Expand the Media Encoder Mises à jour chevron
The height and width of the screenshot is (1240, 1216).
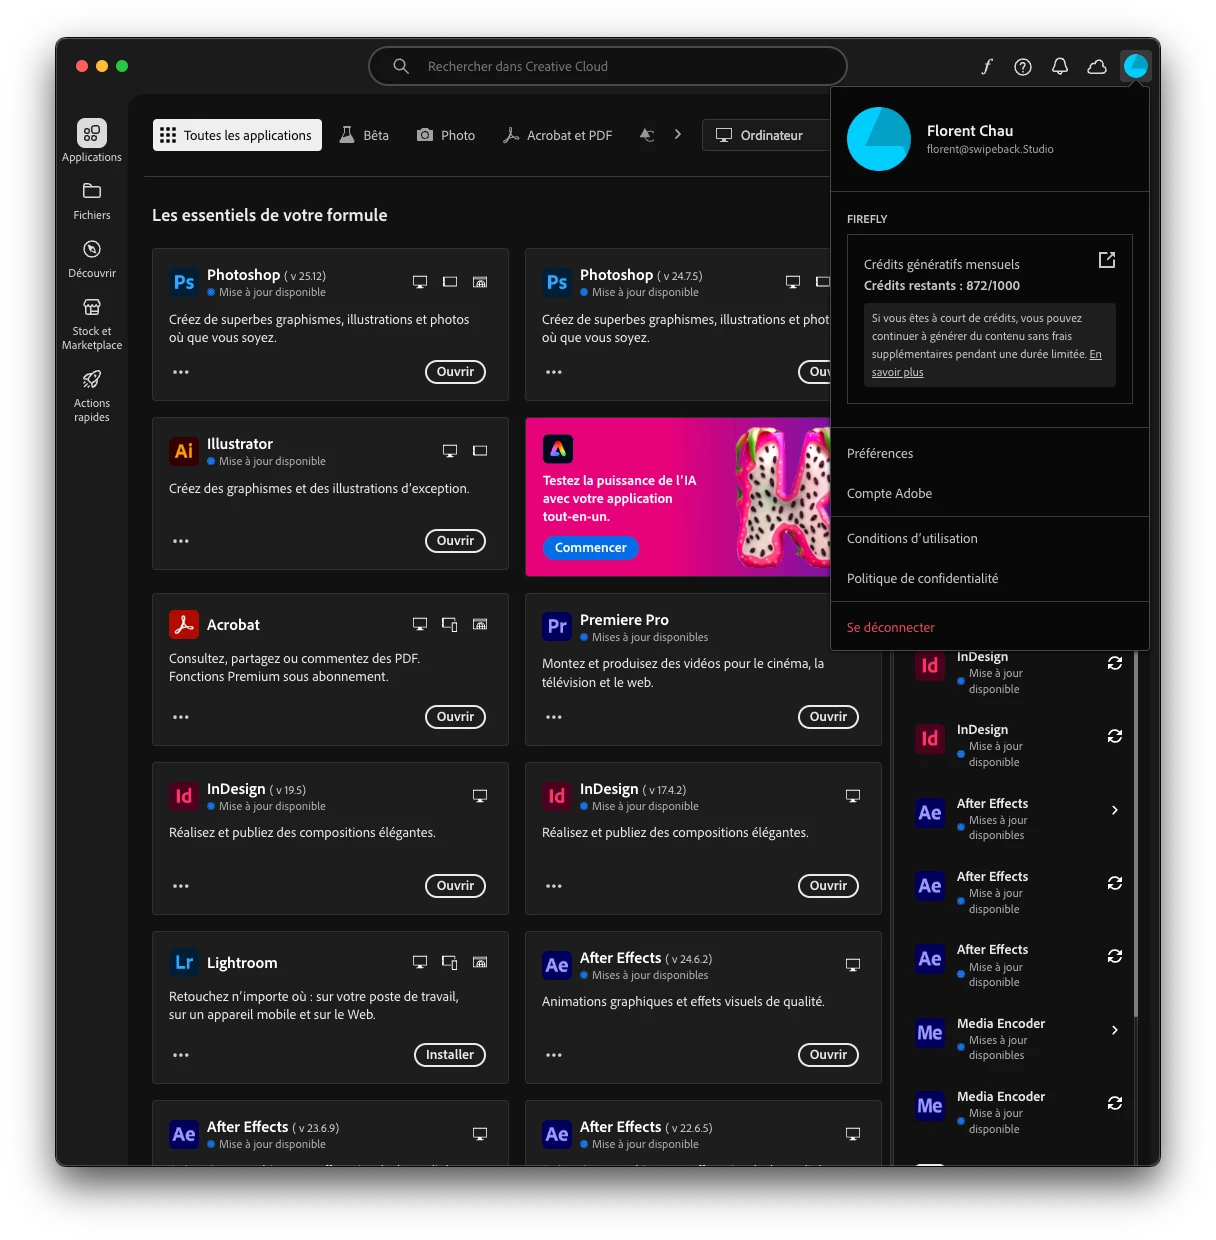click(1115, 1030)
